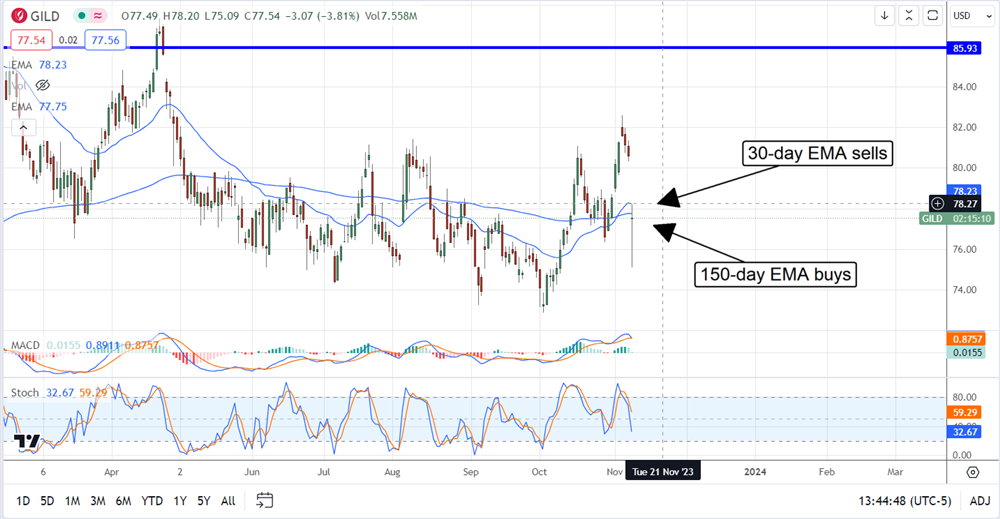The image size is (1000, 519).
Task: Select the 5D time range
Action: click(x=47, y=501)
